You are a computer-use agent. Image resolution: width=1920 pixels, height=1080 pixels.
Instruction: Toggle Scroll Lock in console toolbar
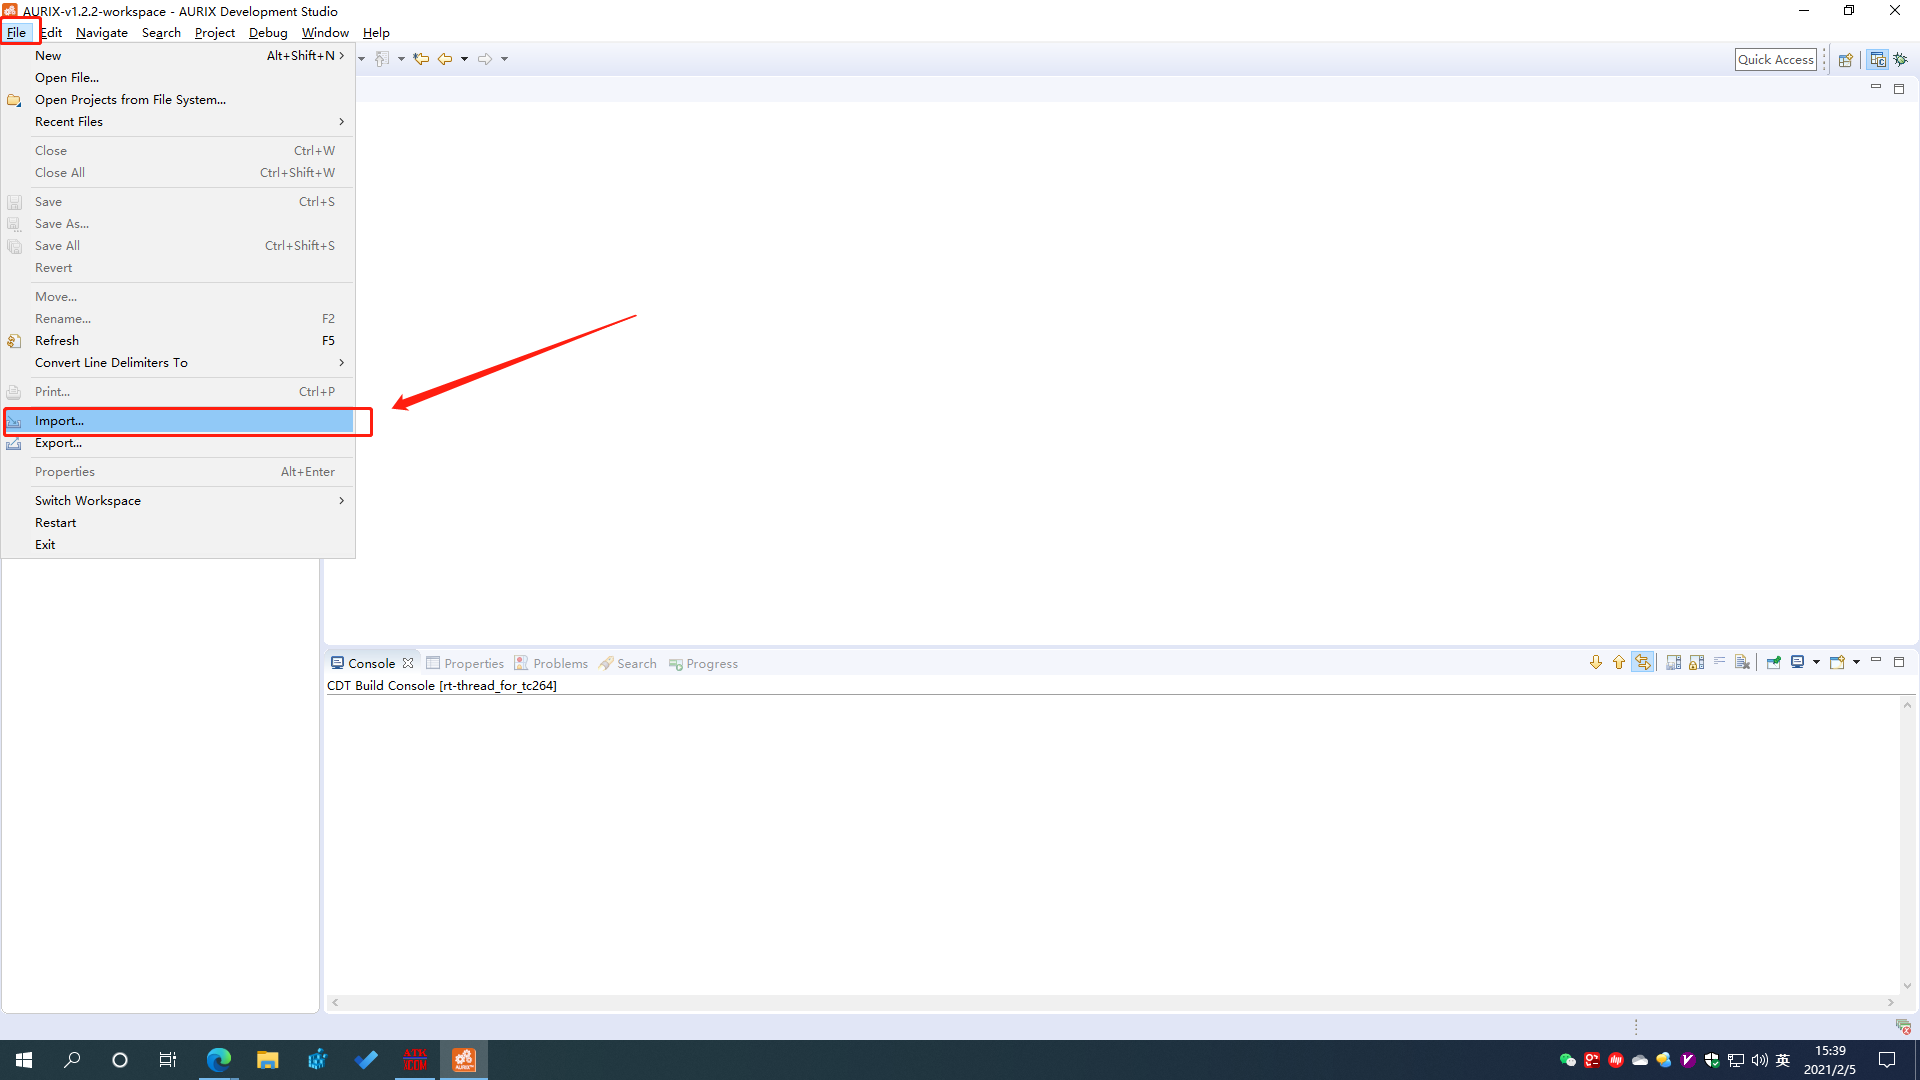1697,663
